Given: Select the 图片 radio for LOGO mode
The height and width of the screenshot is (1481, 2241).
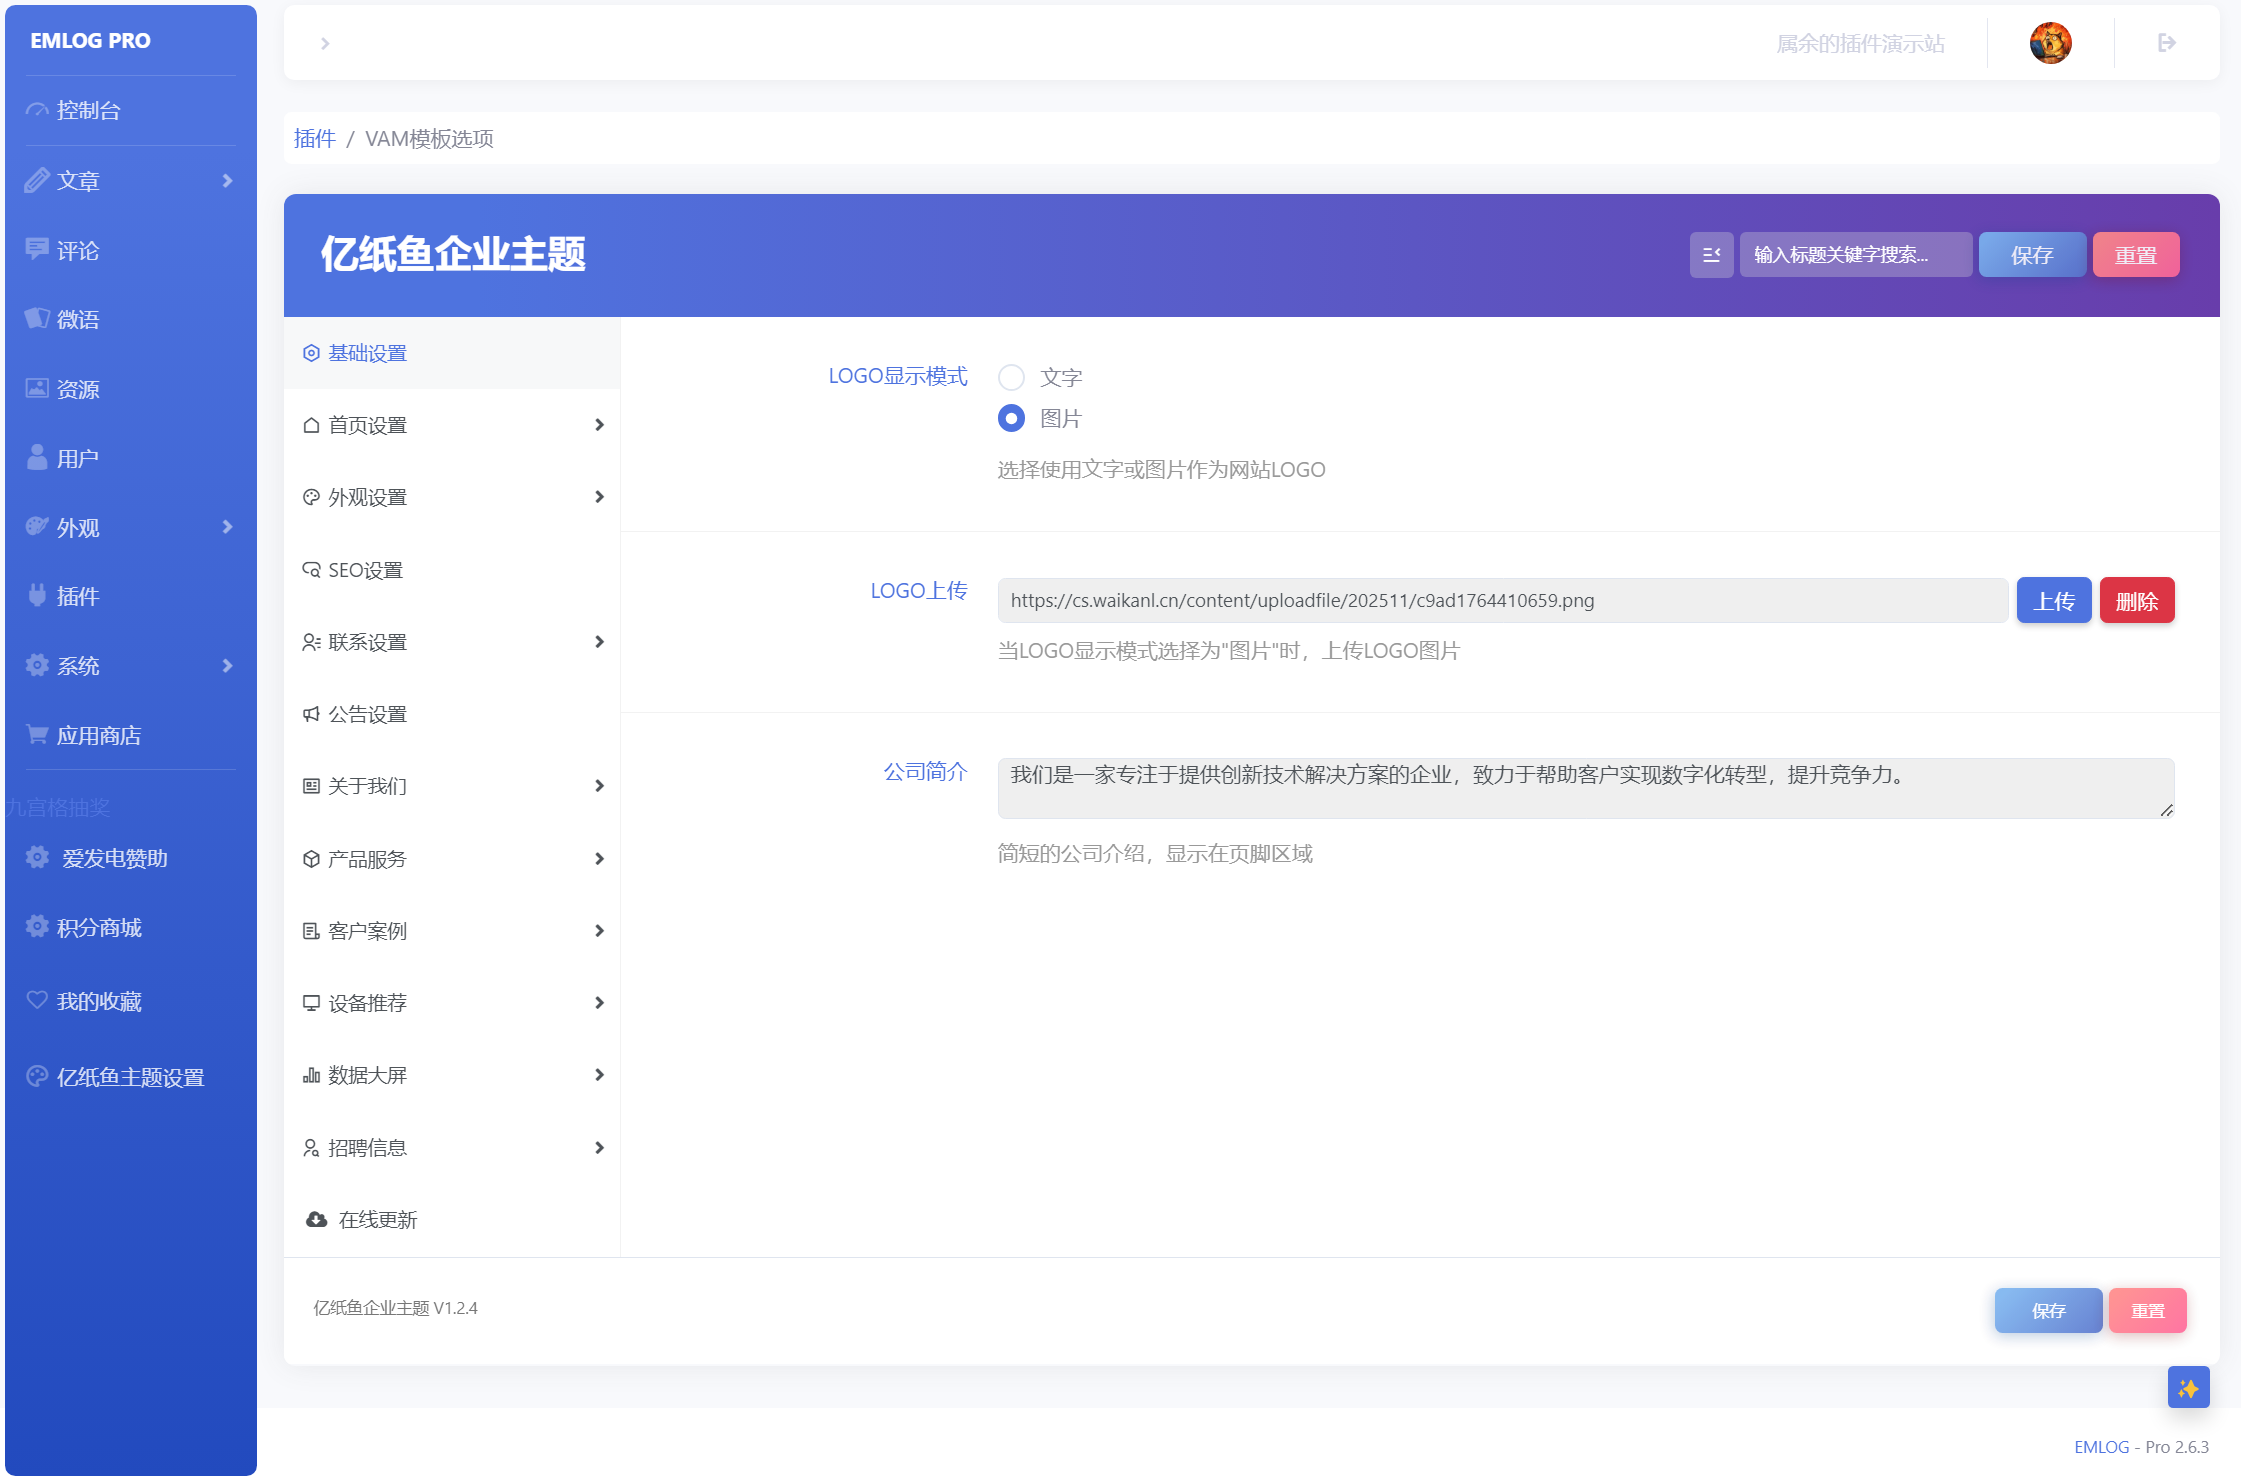Looking at the screenshot, I should pyautogui.click(x=1011, y=418).
